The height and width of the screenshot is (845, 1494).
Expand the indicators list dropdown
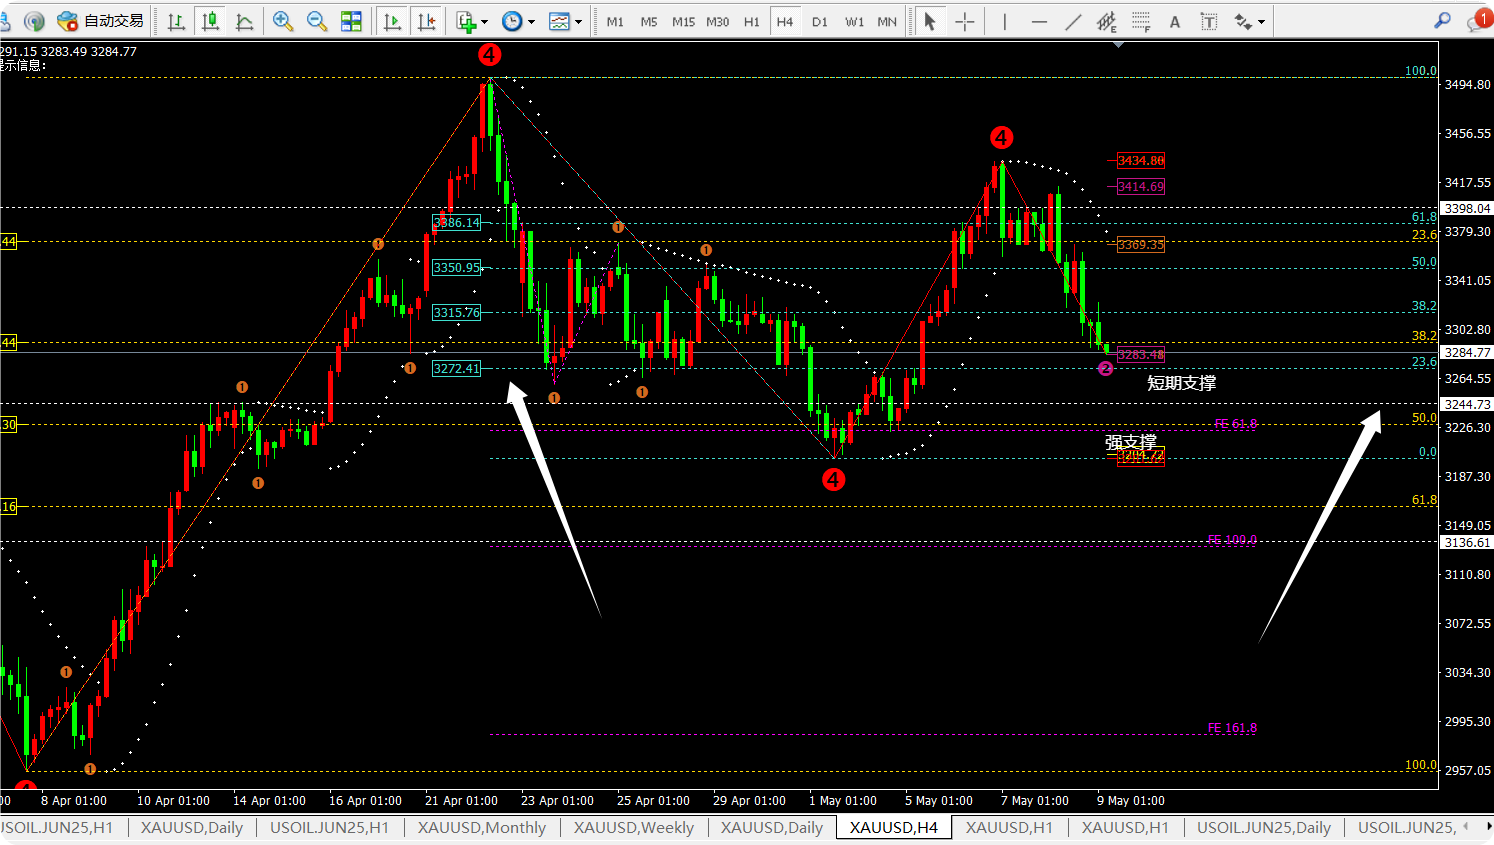point(472,21)
